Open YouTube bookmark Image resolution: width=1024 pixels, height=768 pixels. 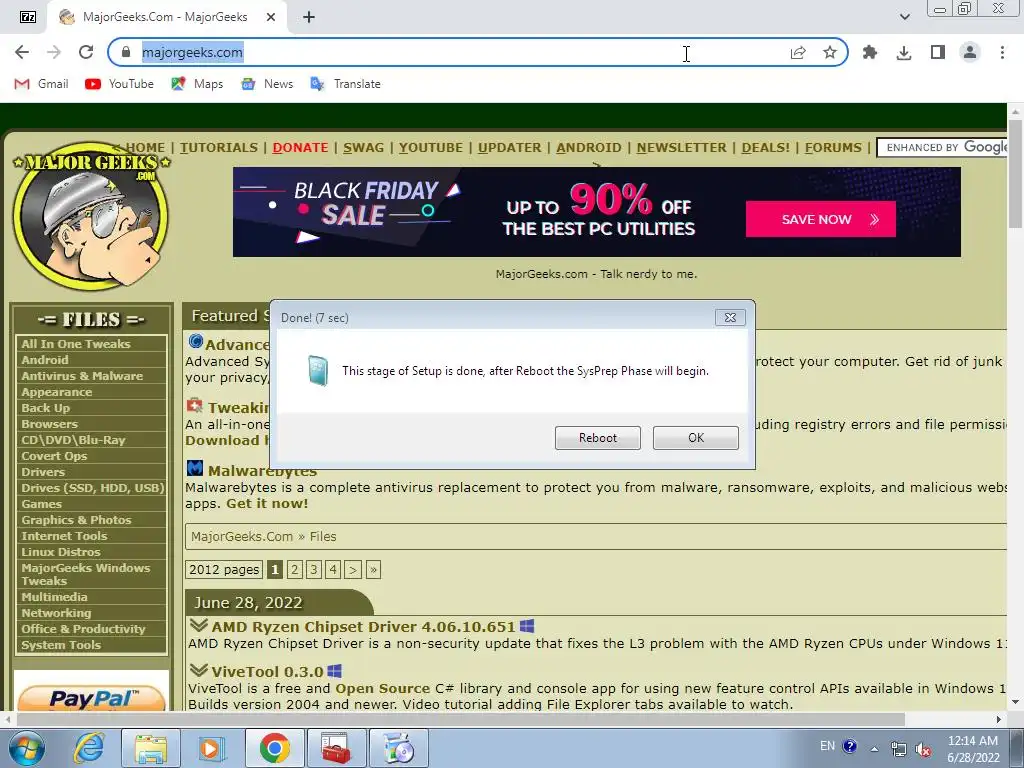pyautogui.click(x=120, y=84)
